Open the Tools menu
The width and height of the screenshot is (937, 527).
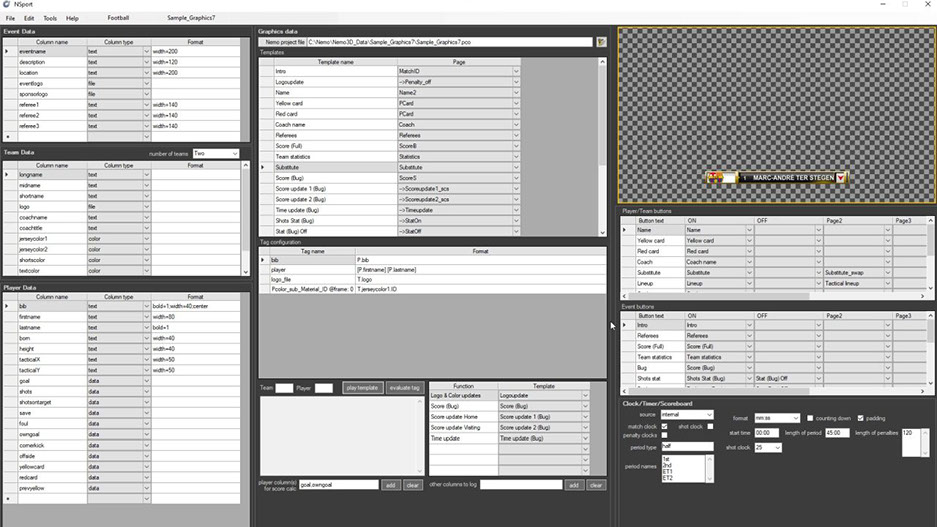49,18
